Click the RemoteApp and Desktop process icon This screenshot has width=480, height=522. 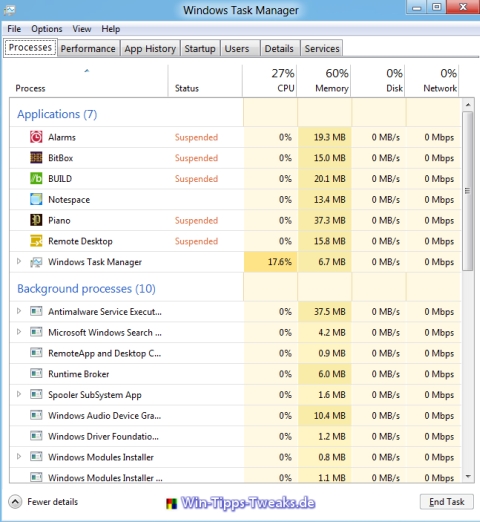pos(36,353)
